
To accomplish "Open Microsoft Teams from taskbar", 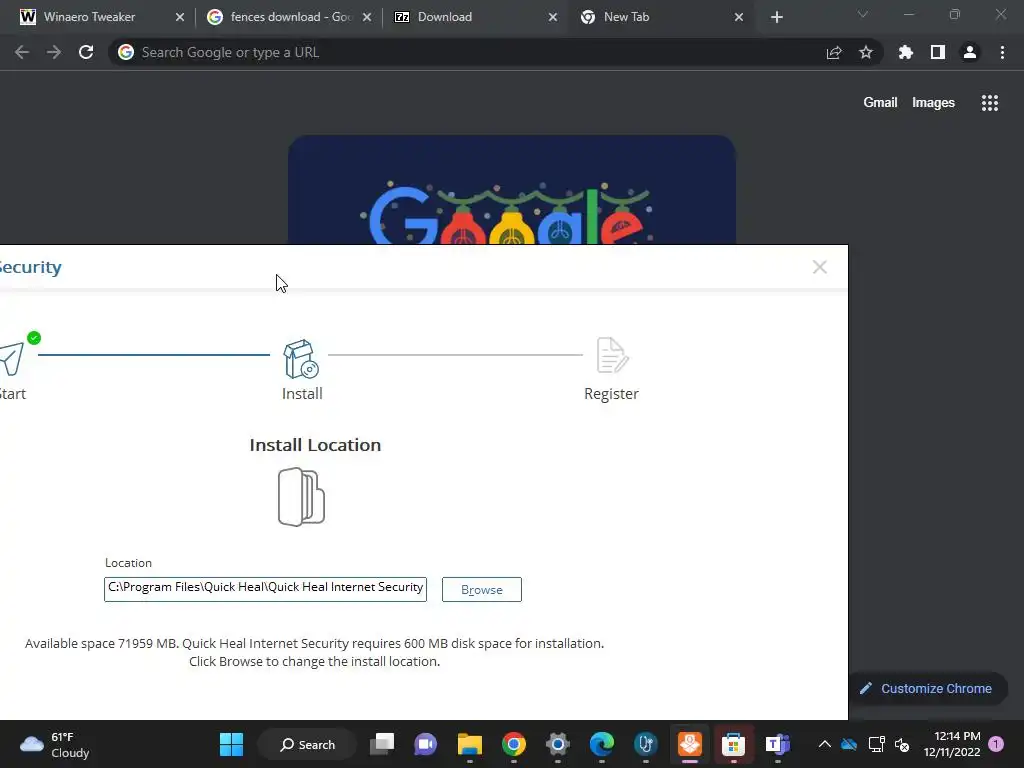I will click(x=777, y=744).
